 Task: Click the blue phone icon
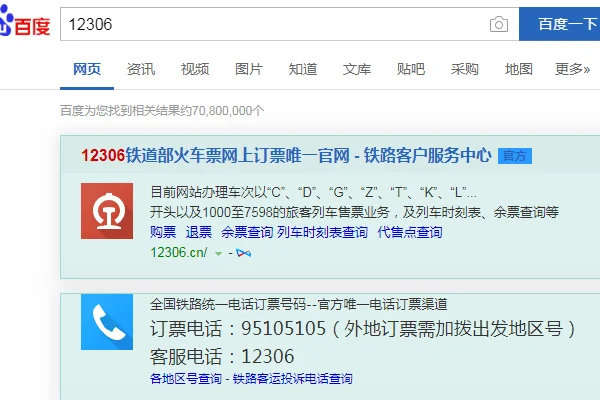point(107,322)
